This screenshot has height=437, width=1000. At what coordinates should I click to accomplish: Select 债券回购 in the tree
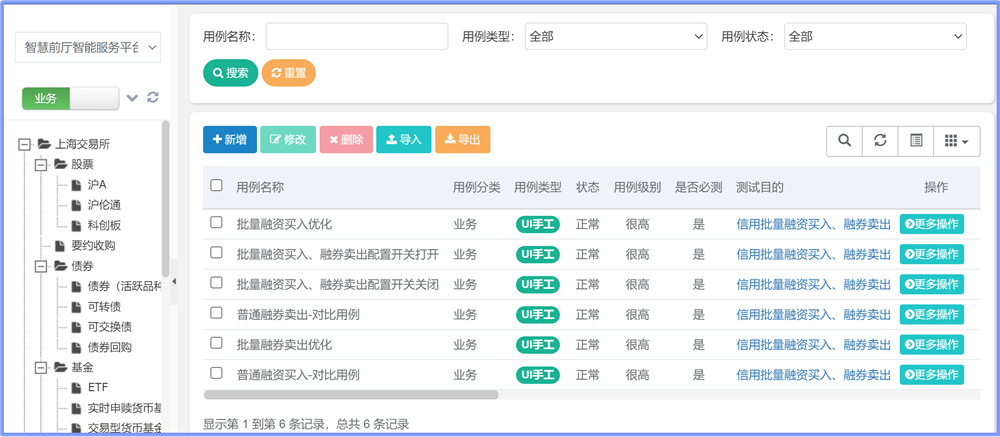(x=110, y=347)
